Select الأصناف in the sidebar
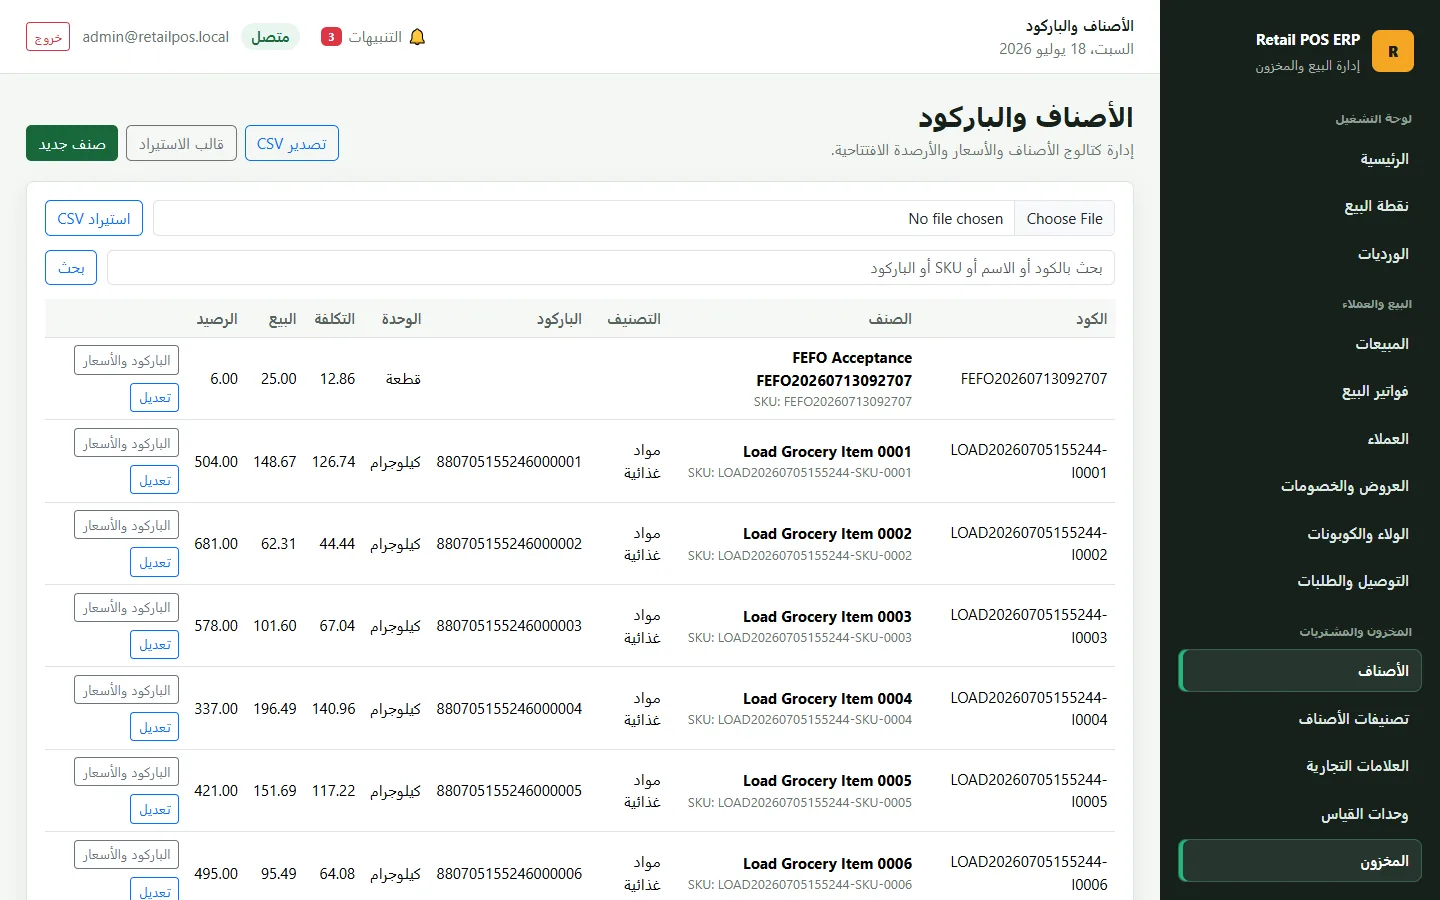 coord(1300,671)
